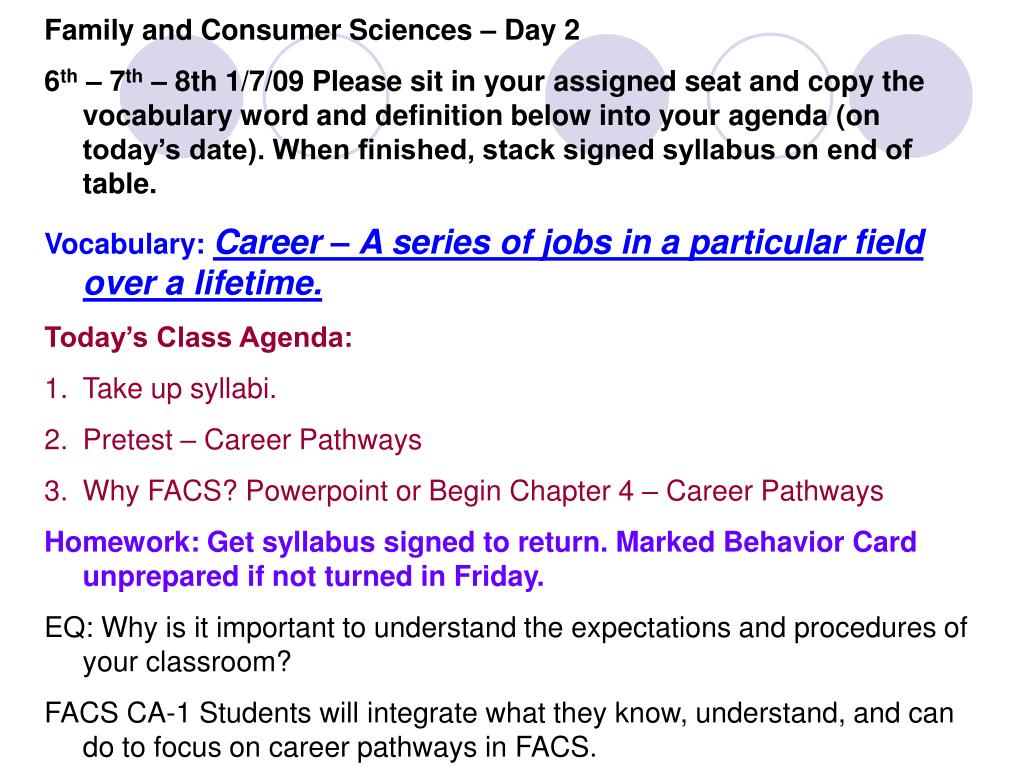Click the 'your classroom?' text
Image resolution: width=1024 pixels, height=768 pixels.
pos(188,662)
